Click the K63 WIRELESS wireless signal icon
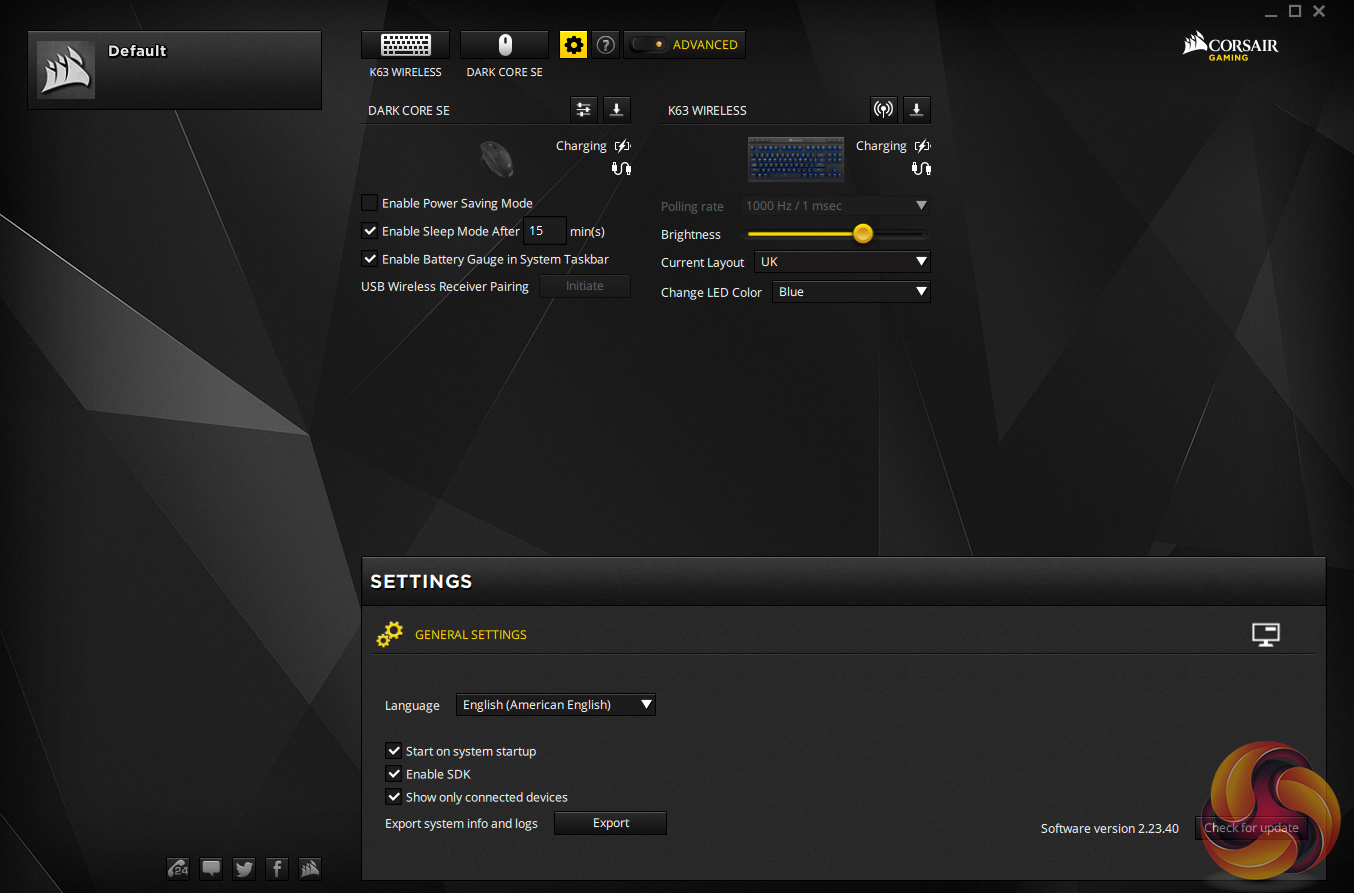The width and height of the screenshot is (1354, 893). click(884, 110)
